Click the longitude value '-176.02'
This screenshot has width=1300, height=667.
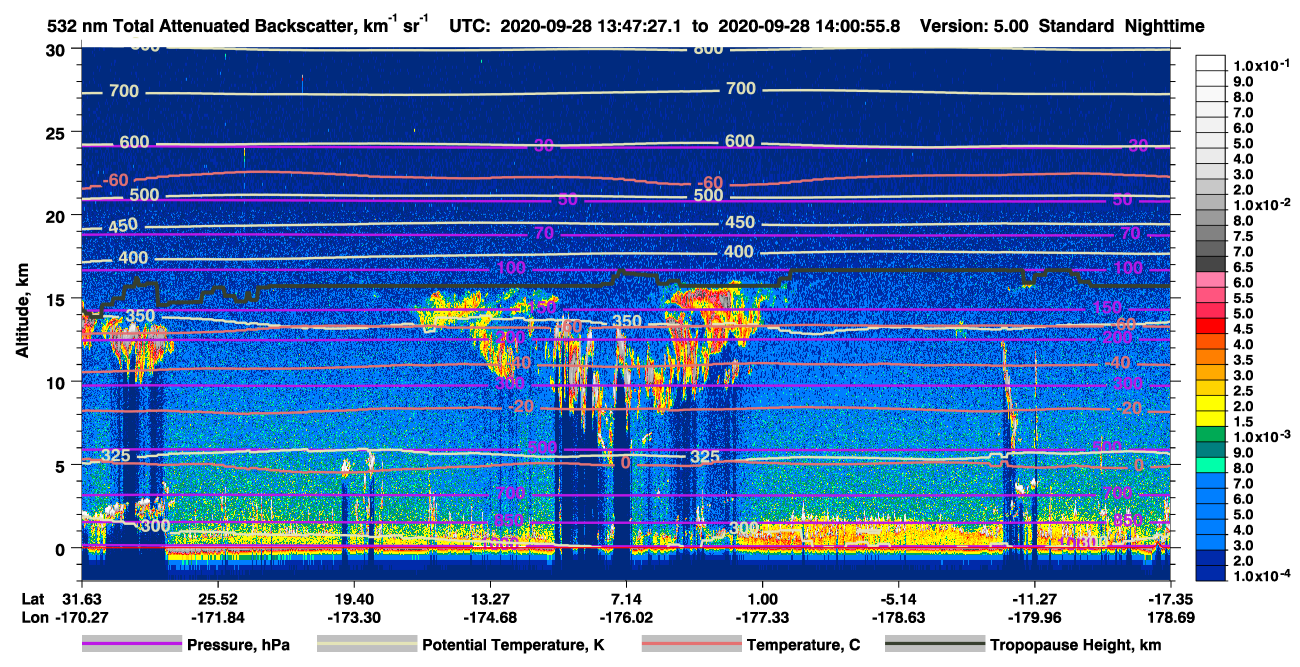click(x=626, y=617)
